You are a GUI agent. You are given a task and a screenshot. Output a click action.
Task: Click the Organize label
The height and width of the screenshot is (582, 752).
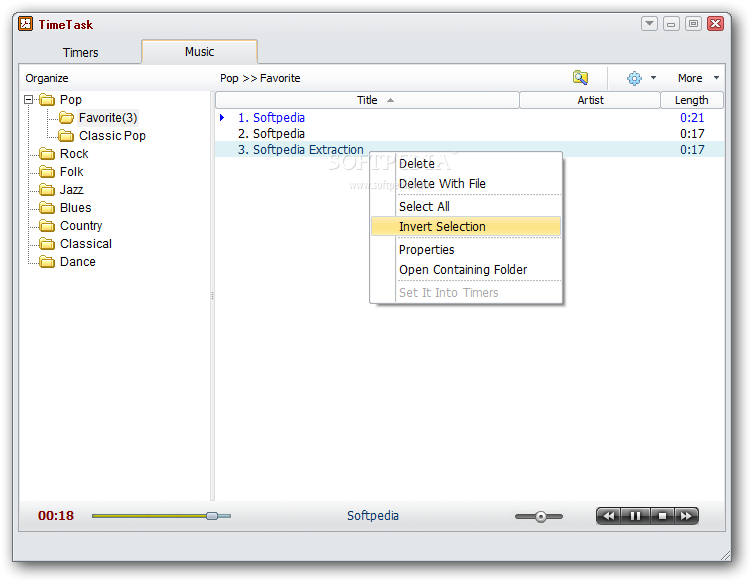[x=47, y=78]
